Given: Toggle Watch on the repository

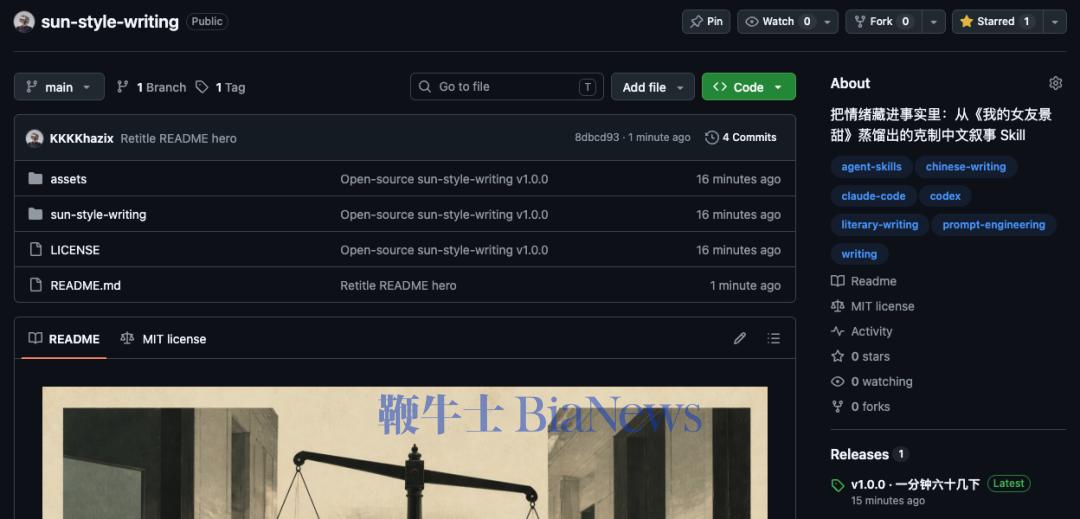Looking at the screenshot, I should pyautogui.click(x=778, y=21).
